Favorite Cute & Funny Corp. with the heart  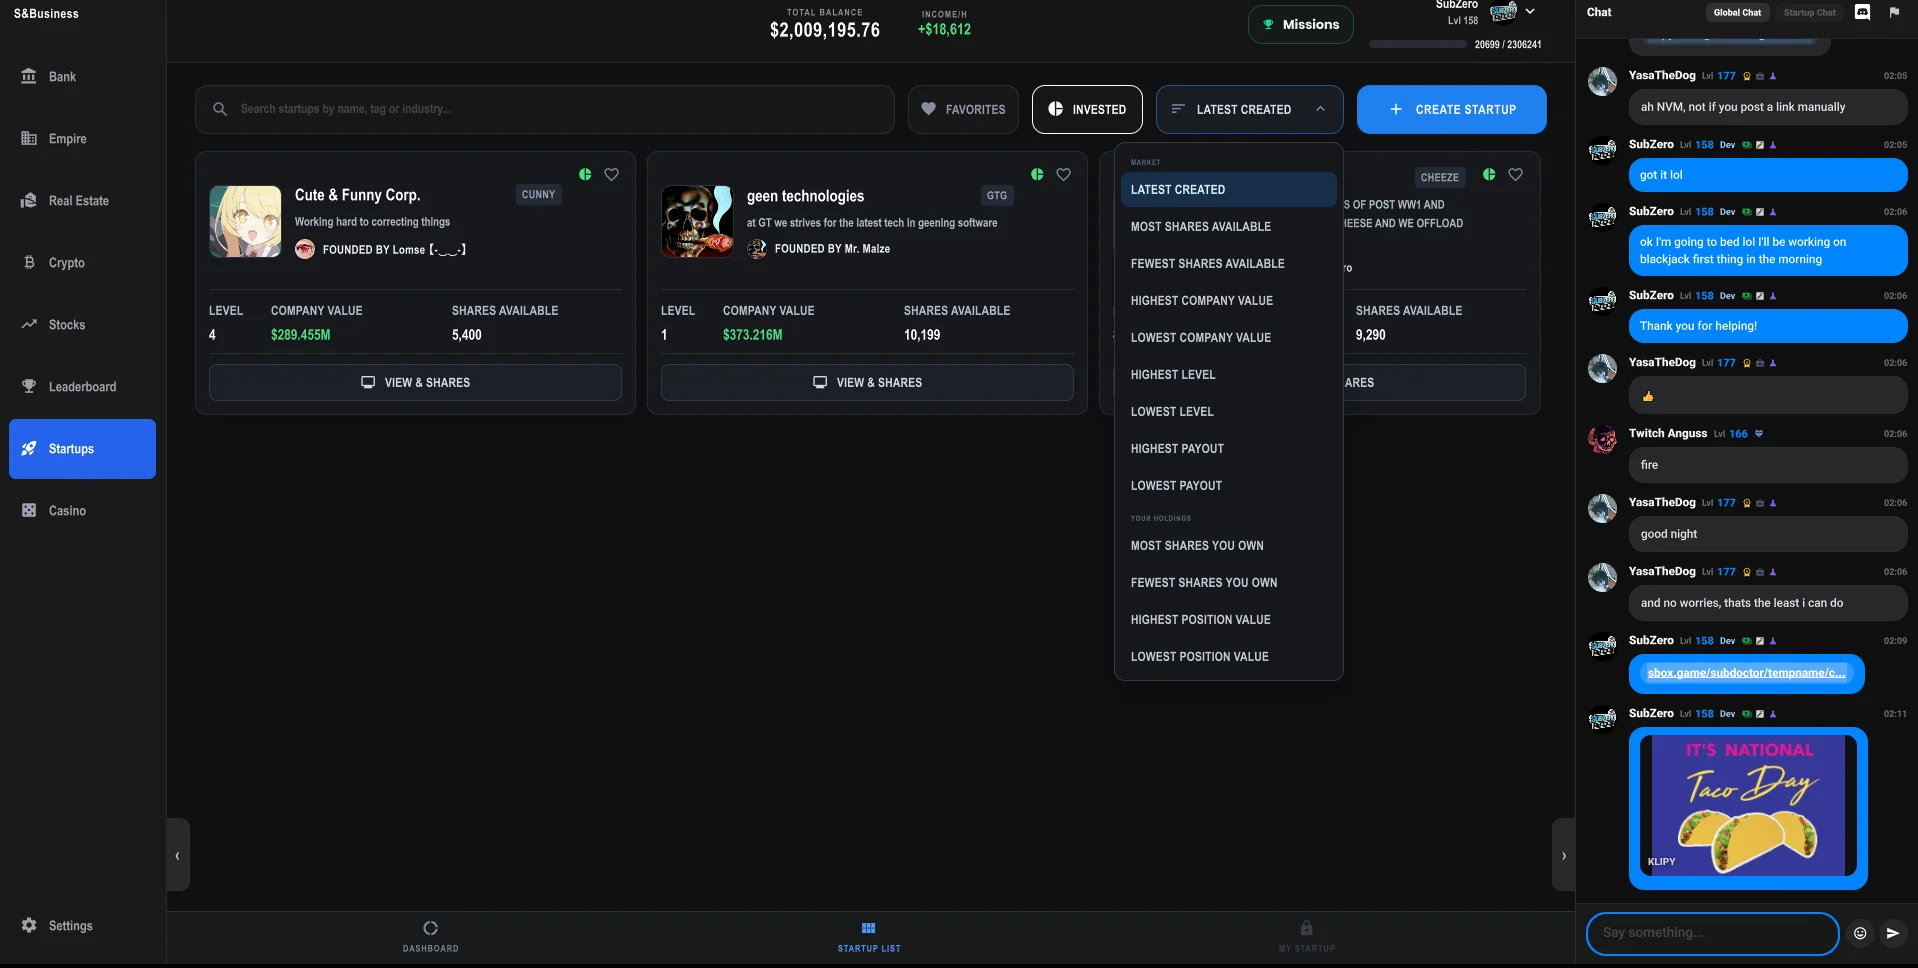tap(611, 174)
